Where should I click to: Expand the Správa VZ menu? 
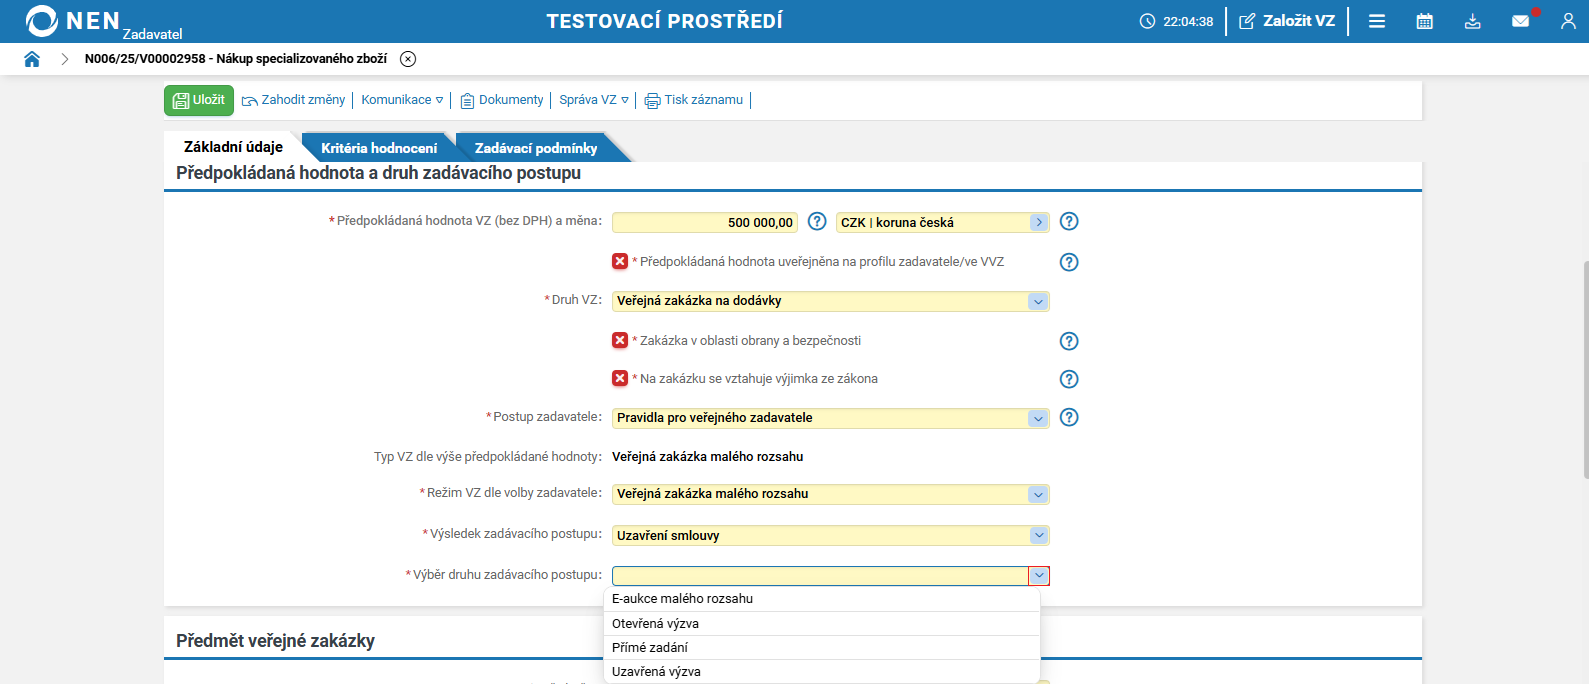(x=594, y=100)
